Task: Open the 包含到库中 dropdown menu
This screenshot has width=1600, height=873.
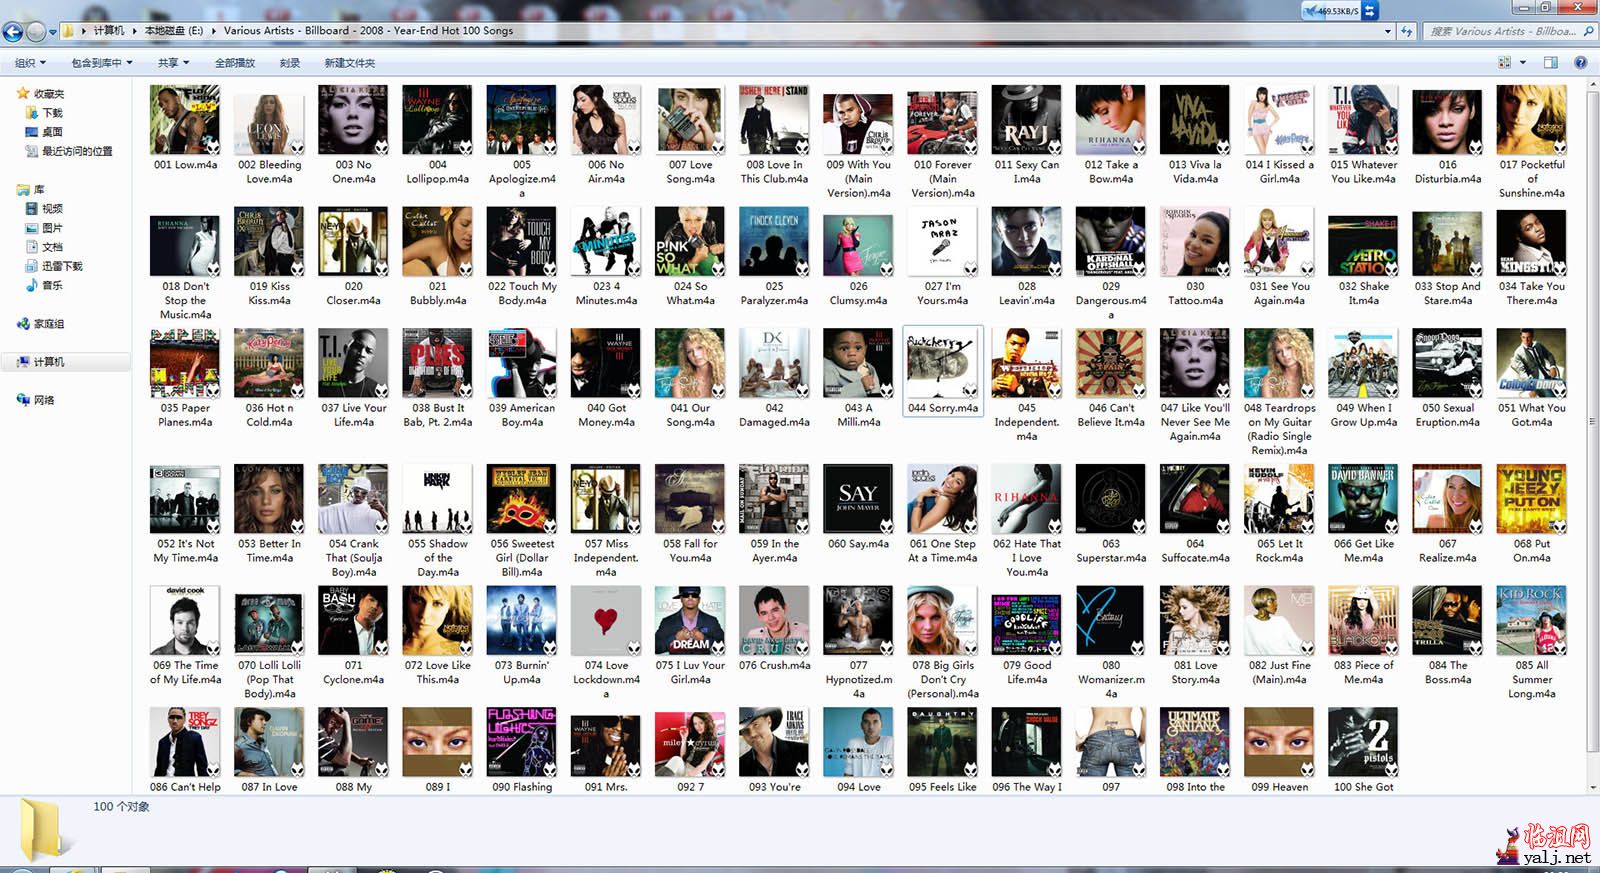Action: tap(101, 63)
